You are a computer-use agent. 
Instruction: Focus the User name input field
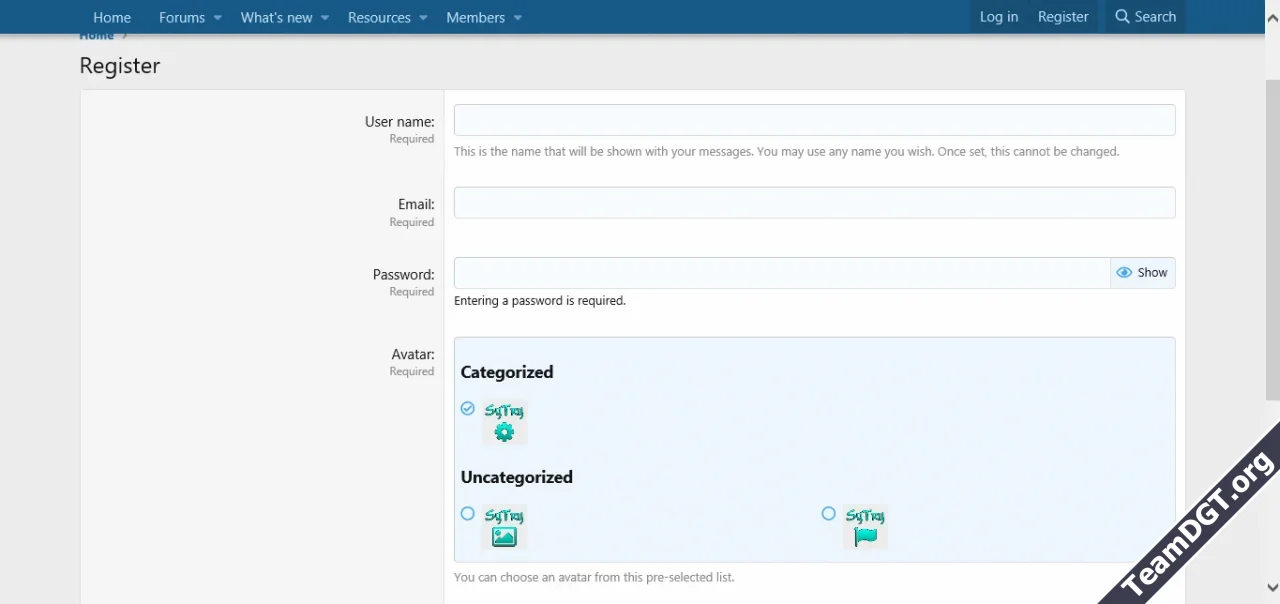click(x=814, y=120)
